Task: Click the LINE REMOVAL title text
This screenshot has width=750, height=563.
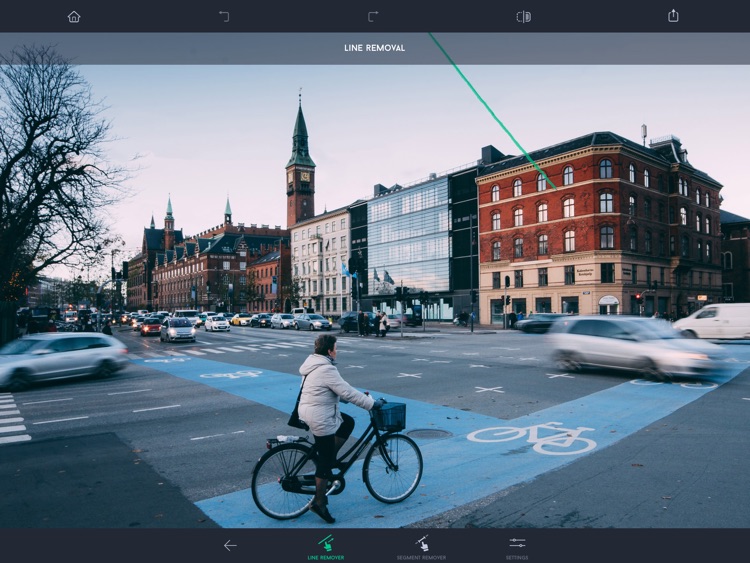Action: pos(375,48)
